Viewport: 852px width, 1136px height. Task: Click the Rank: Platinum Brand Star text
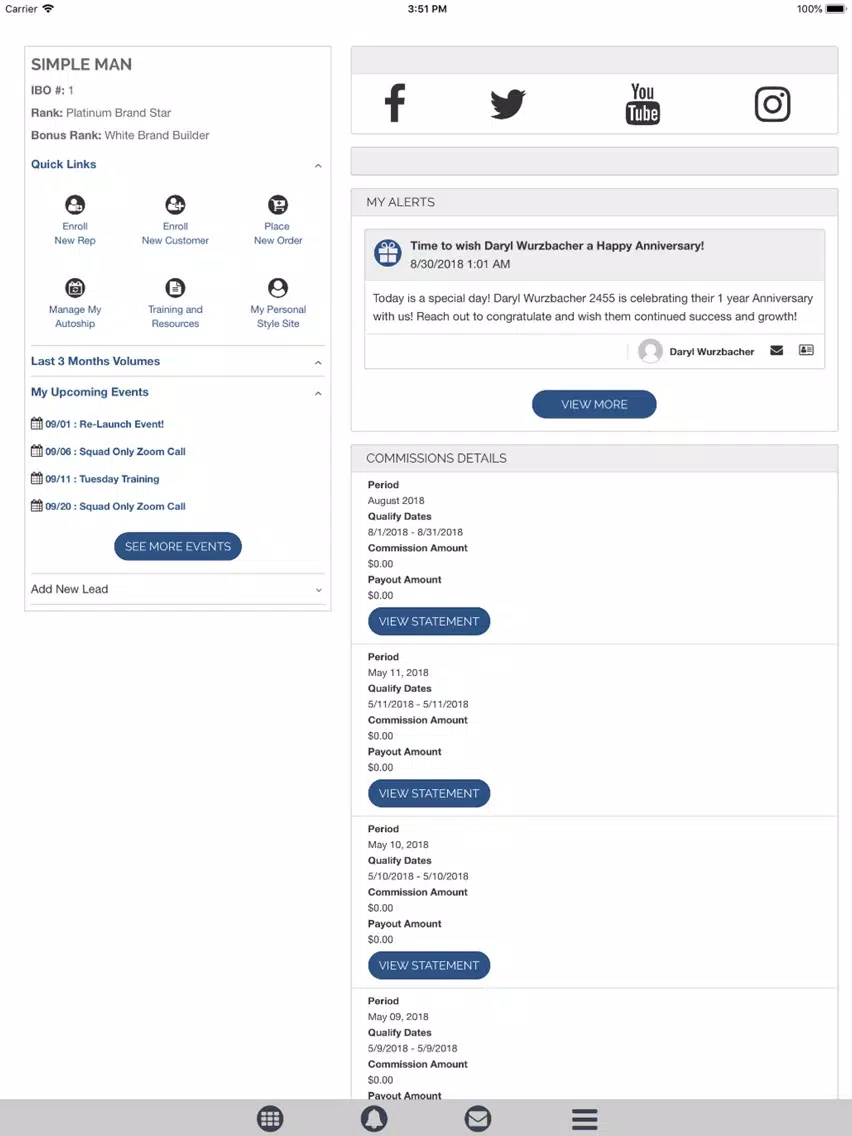point(101,112)
